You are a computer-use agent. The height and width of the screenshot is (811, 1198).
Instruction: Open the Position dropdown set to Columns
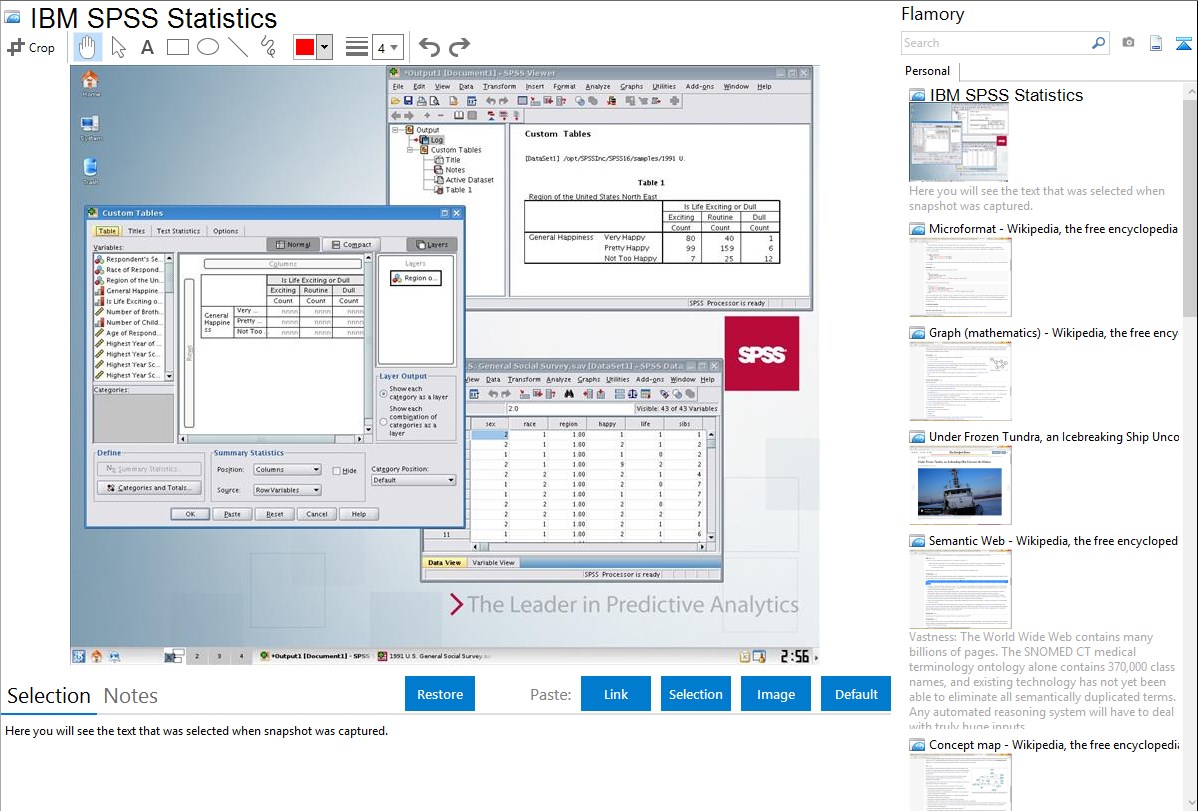(x=287, y=469)
